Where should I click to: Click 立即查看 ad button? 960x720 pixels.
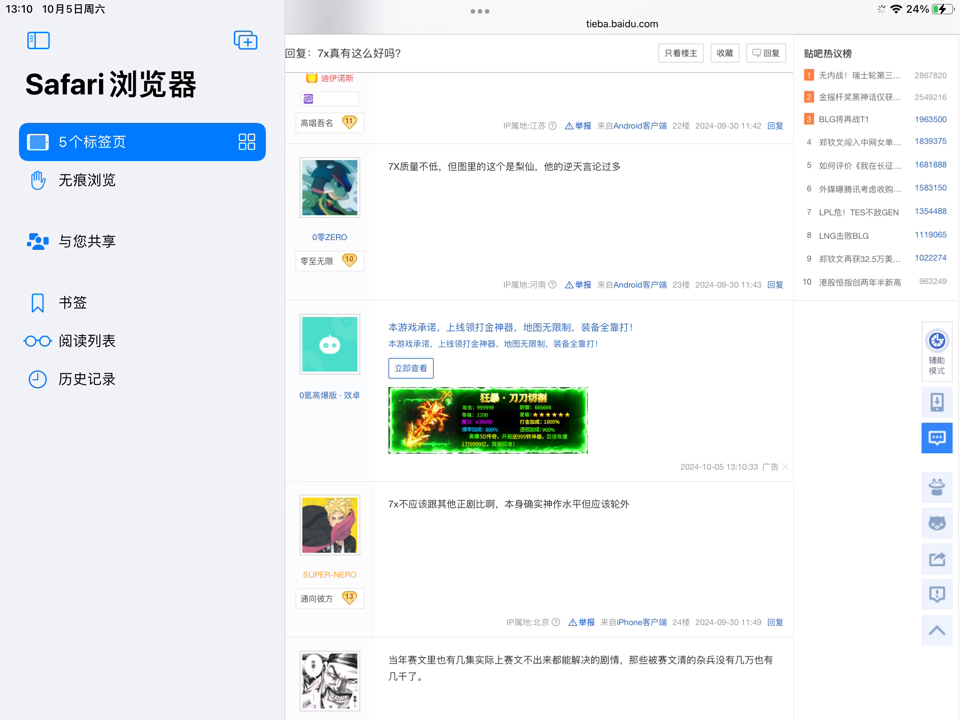pyautogui.click(x=411, y=369)
